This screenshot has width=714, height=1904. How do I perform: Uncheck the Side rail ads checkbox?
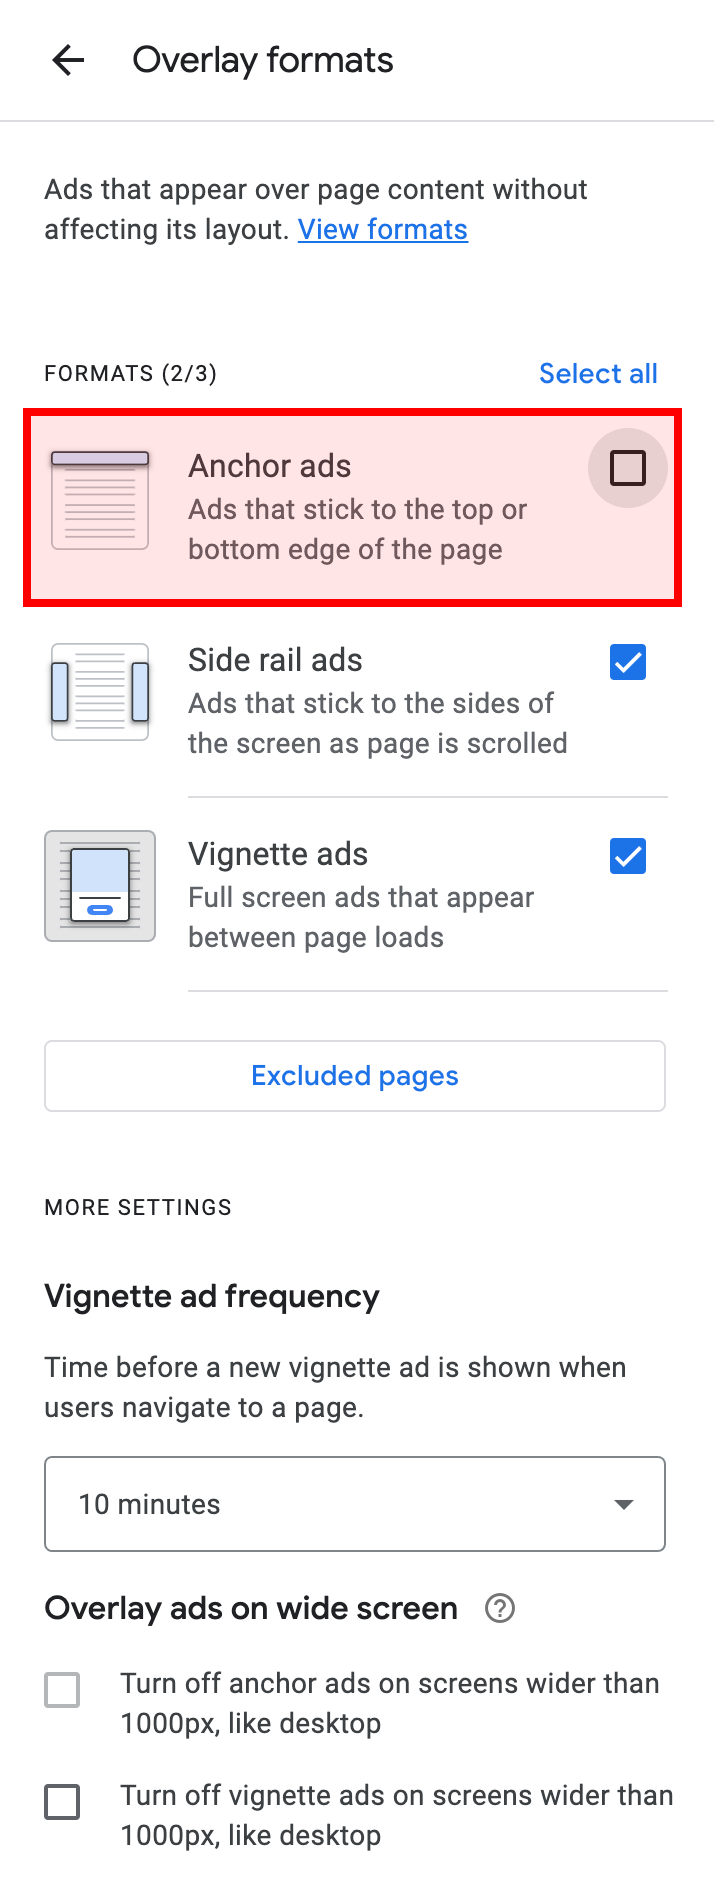[x=628, y=662]
